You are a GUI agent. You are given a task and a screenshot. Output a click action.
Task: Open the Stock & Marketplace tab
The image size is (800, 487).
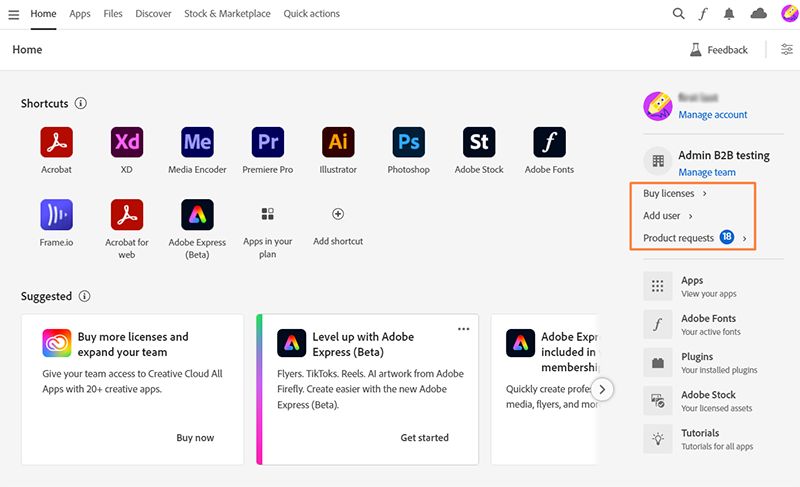(x=227, y=14)
